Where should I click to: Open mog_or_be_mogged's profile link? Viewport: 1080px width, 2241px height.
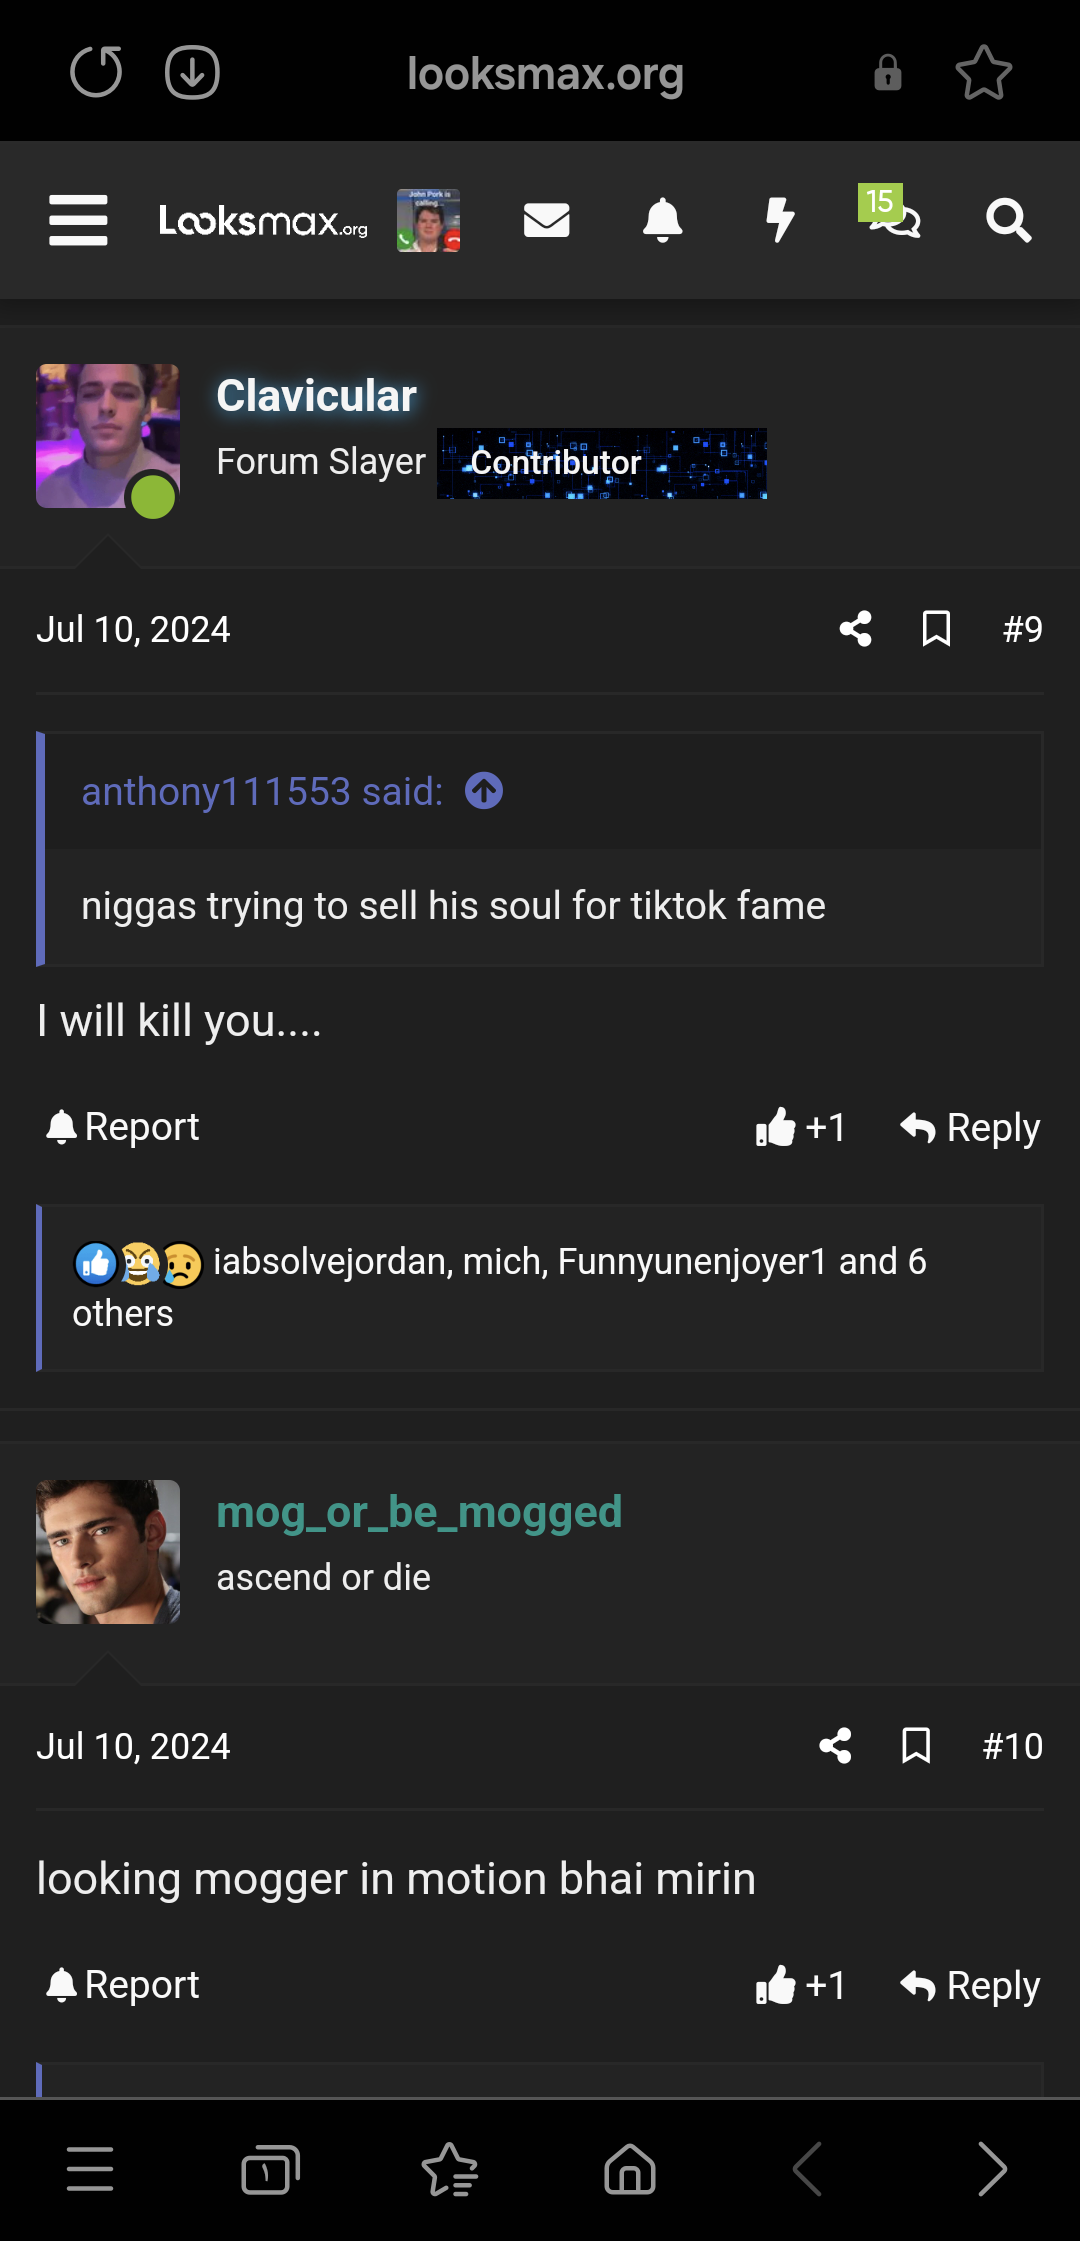pyautogui.click(x=419, y=1512)
